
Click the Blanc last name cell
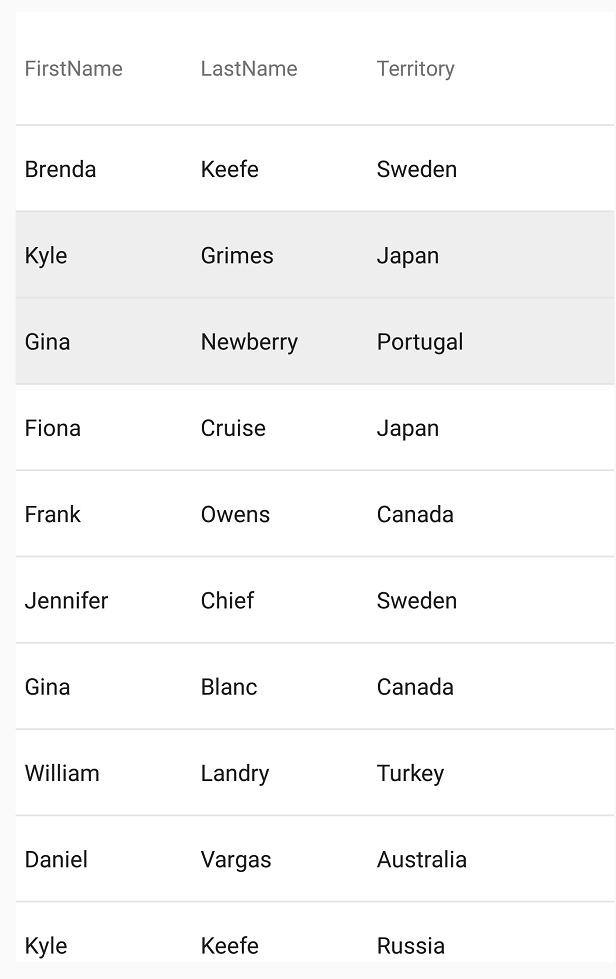229,687
